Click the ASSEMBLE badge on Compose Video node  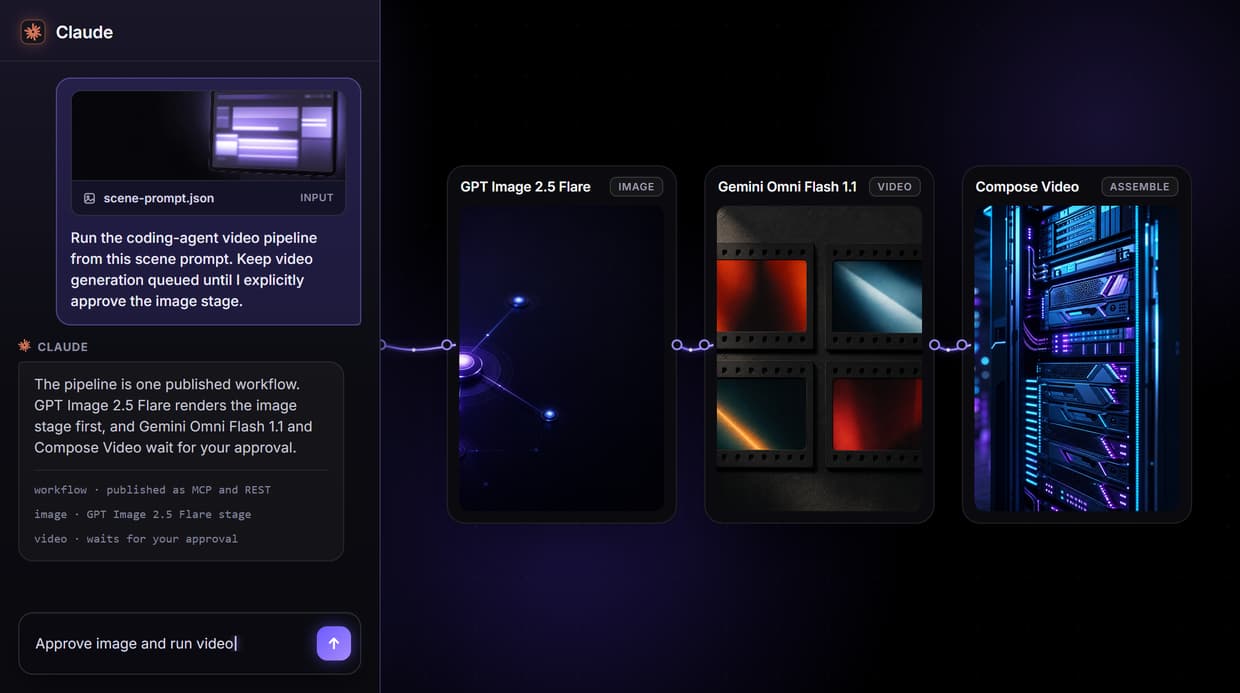click(x=1139, y=186)
